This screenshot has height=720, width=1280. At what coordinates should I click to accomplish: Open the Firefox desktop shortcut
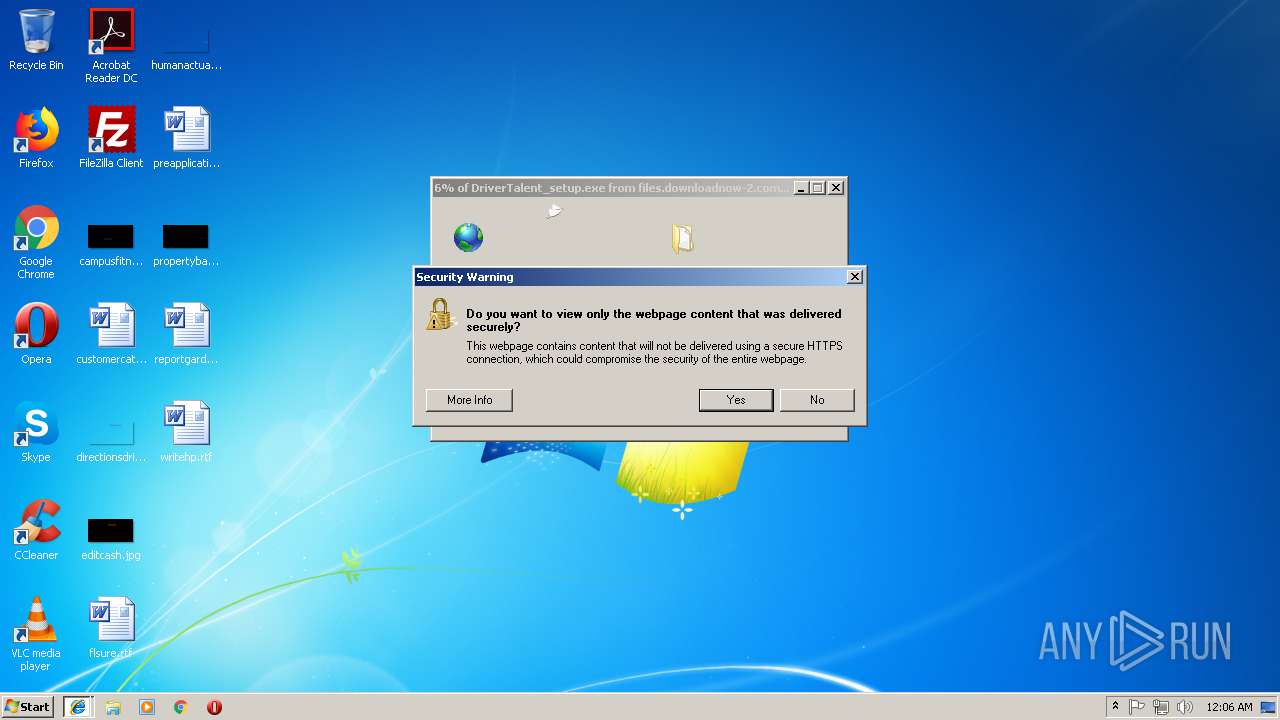point(36,138)
